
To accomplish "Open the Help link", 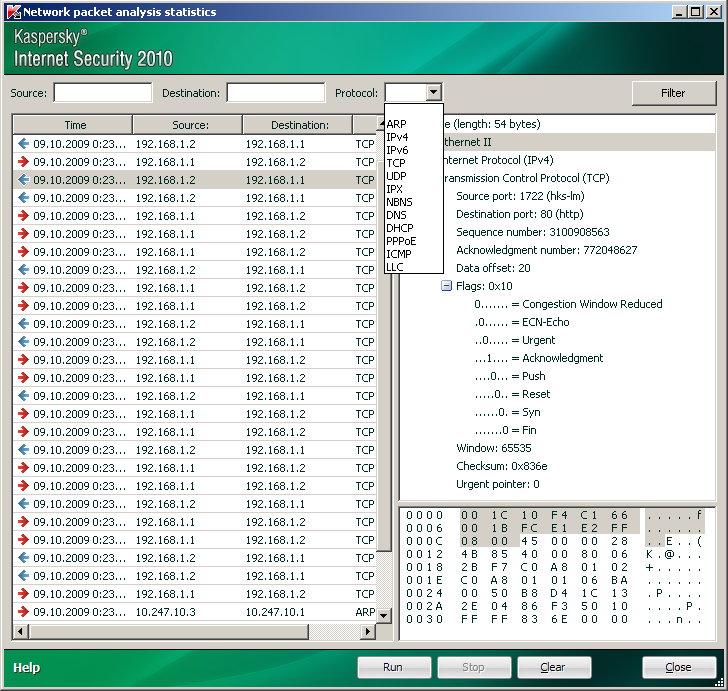I will coord(26,667).
